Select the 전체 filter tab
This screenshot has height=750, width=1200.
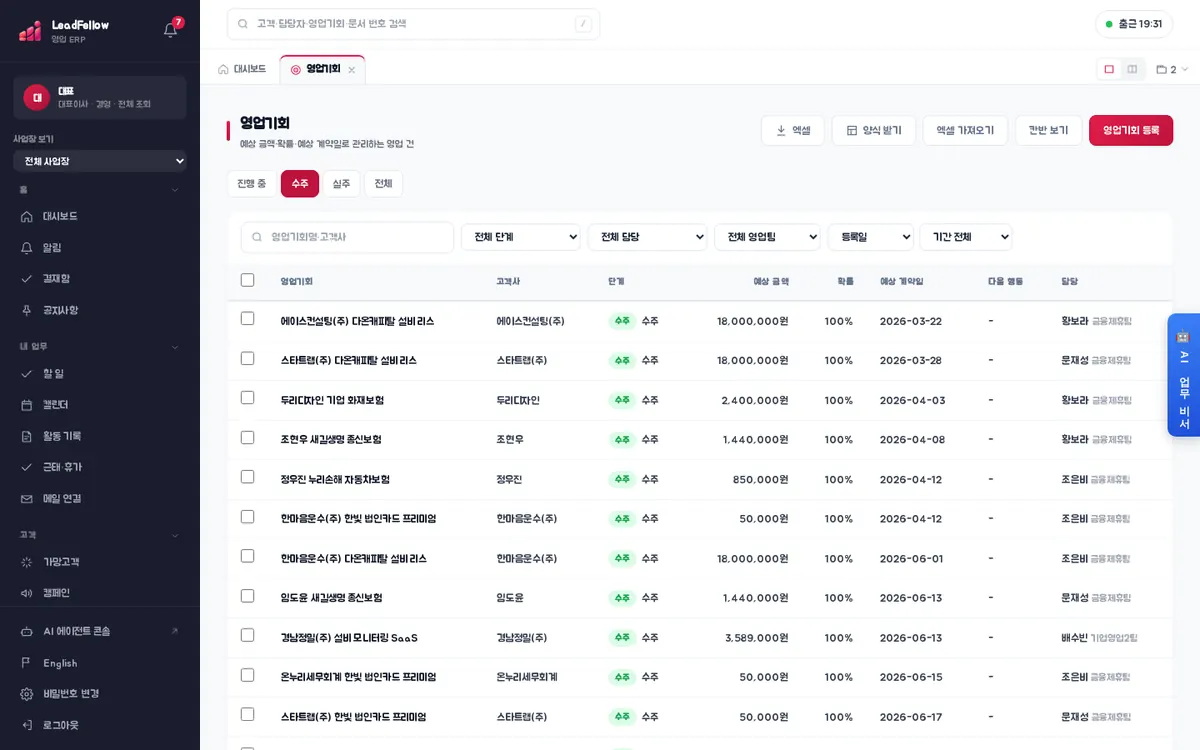[383, 184]
